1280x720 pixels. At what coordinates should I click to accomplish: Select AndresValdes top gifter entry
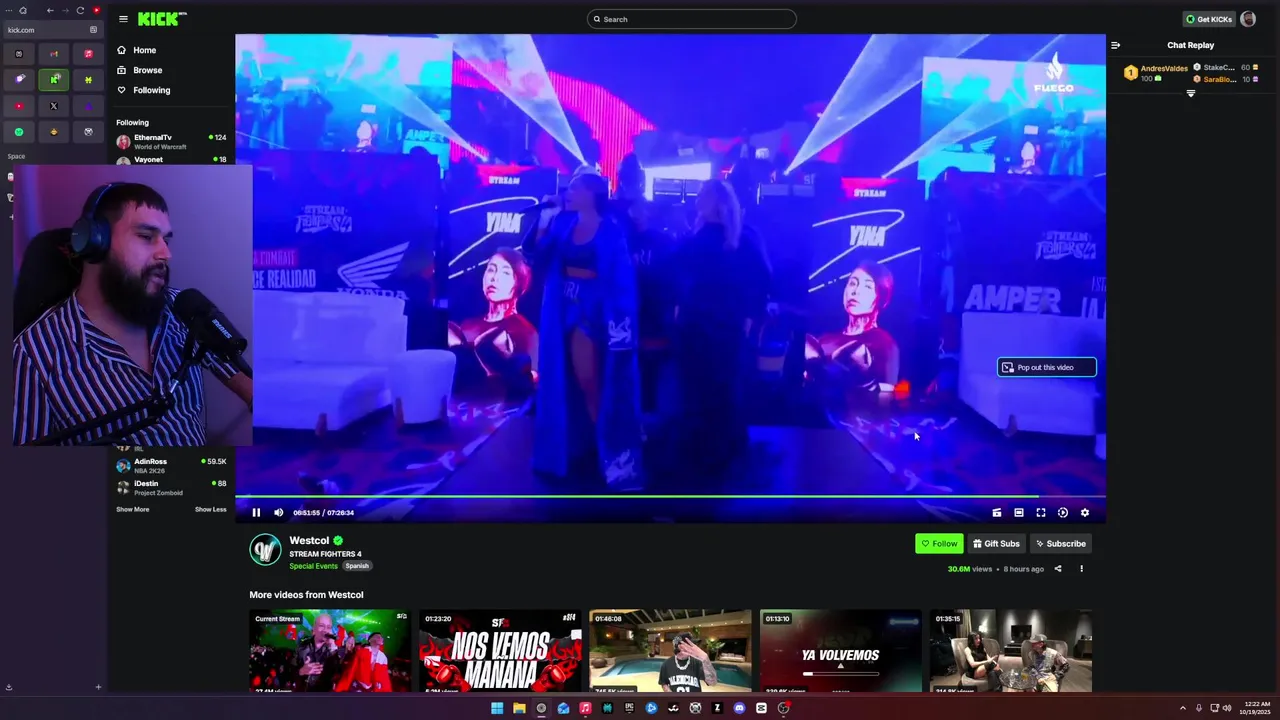[1154, 73]
